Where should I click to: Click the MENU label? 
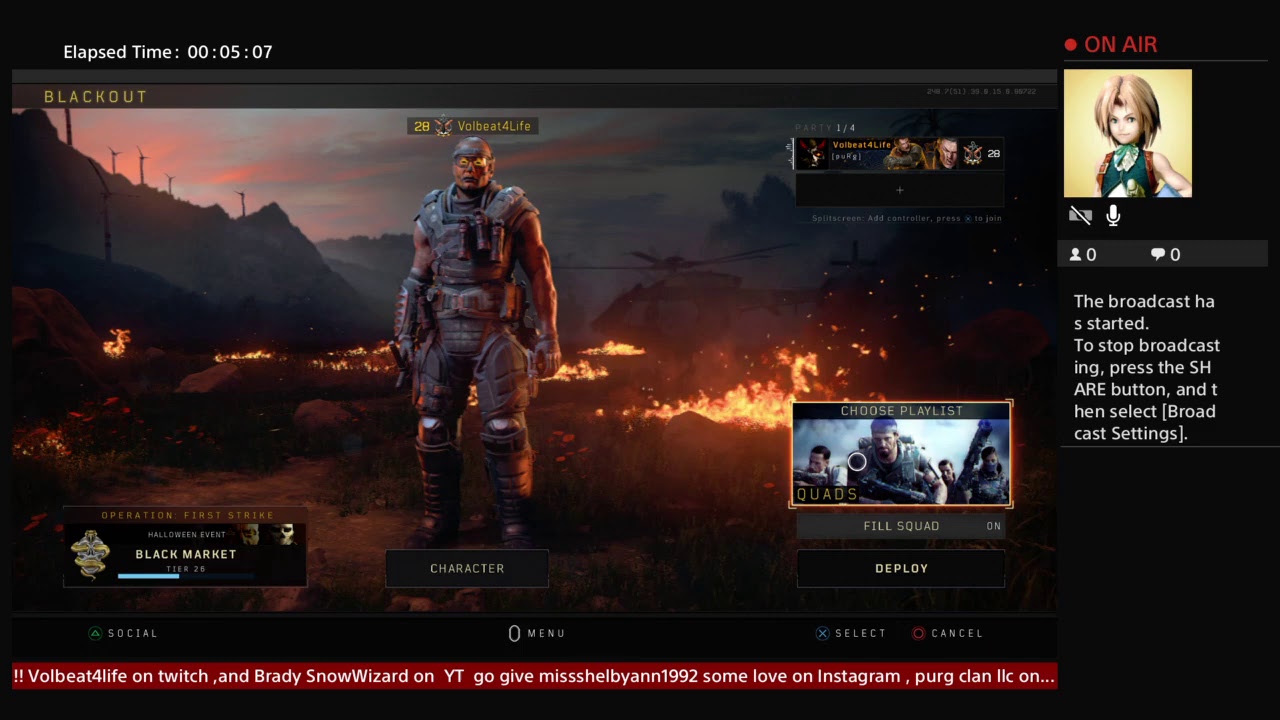click(x=547, y=633)
